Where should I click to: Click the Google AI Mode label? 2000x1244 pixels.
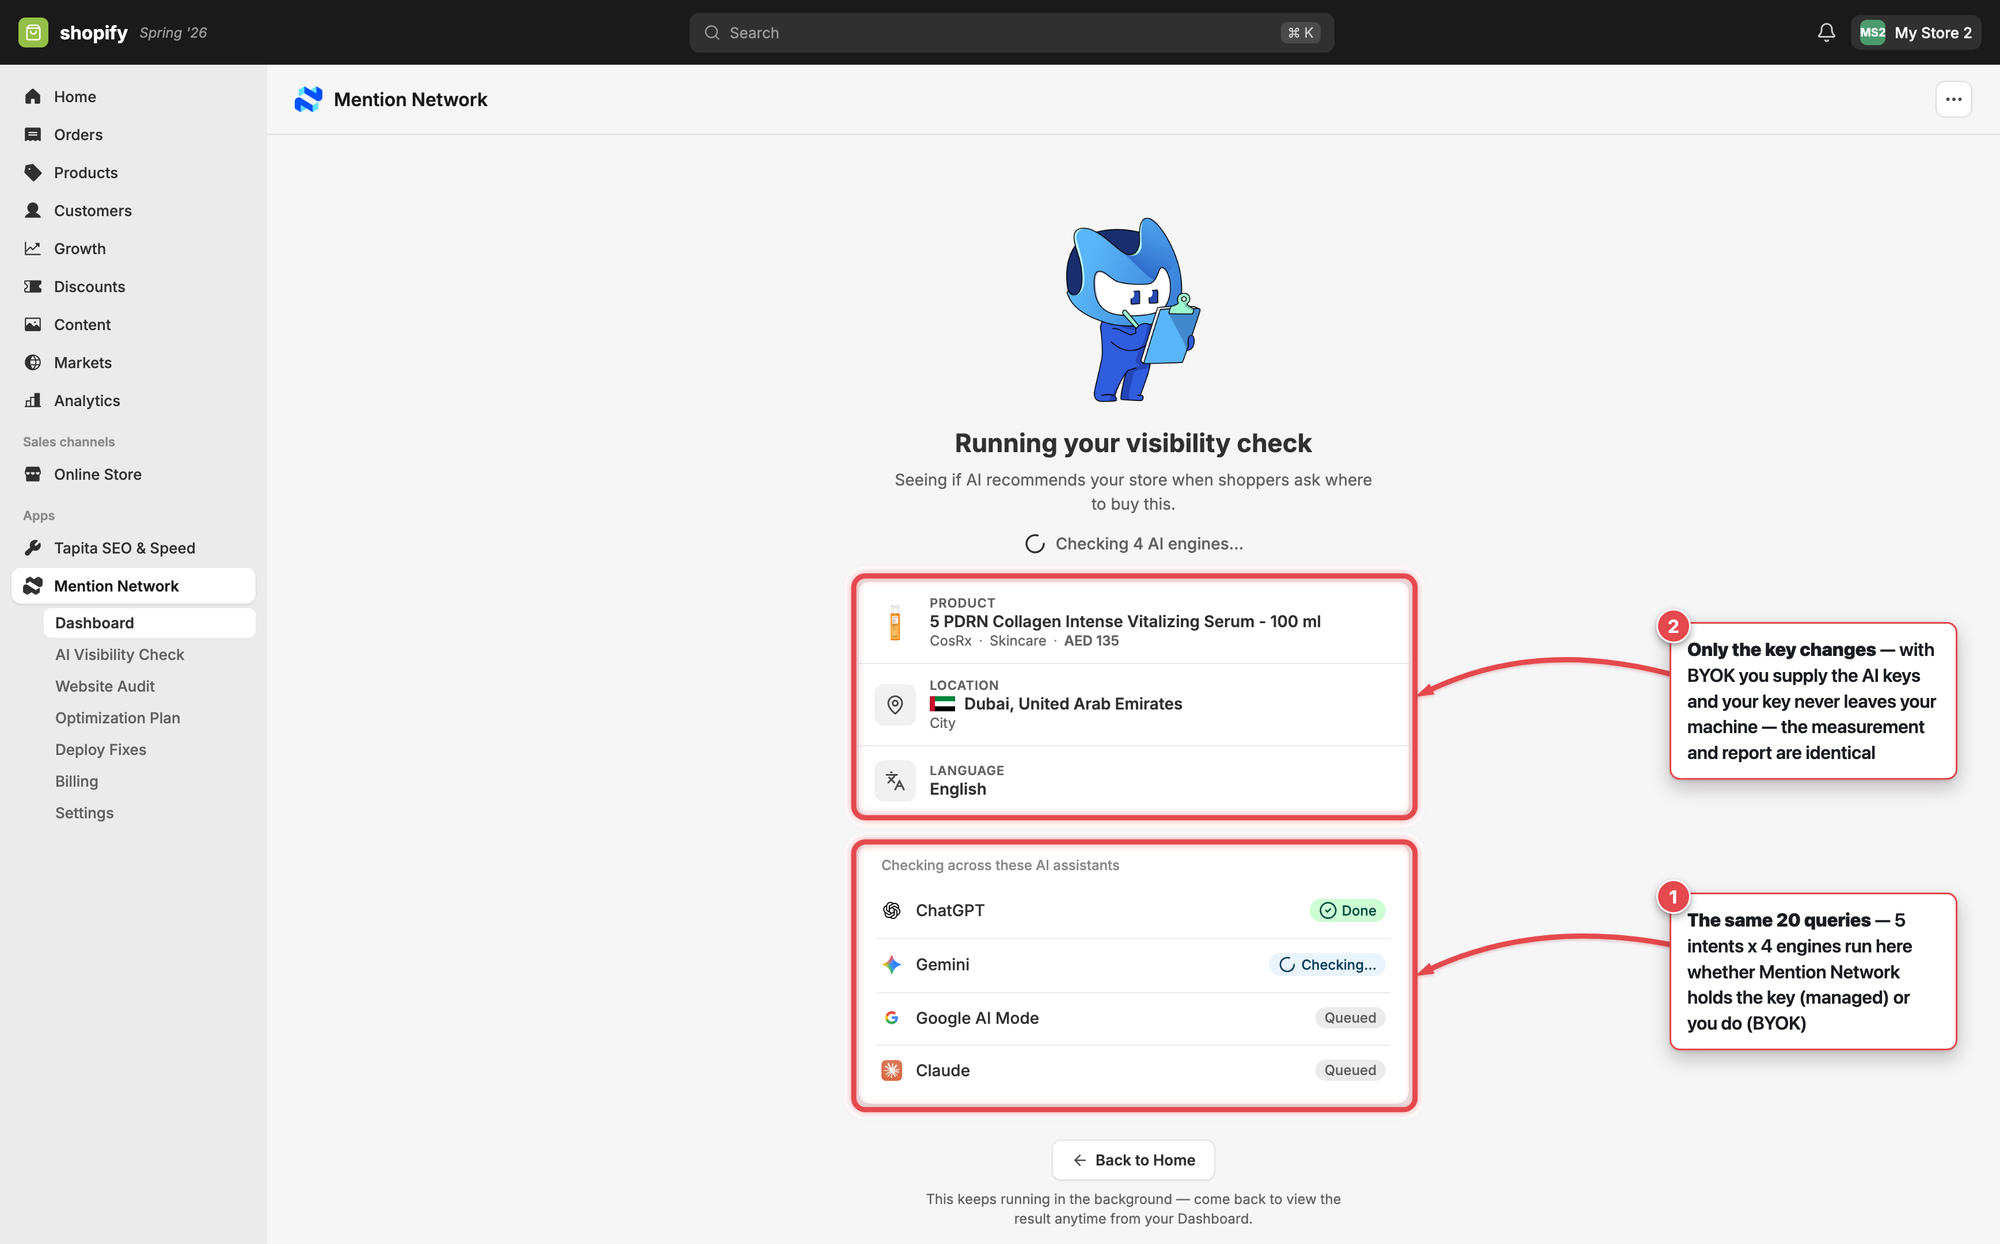[977, 1018]
